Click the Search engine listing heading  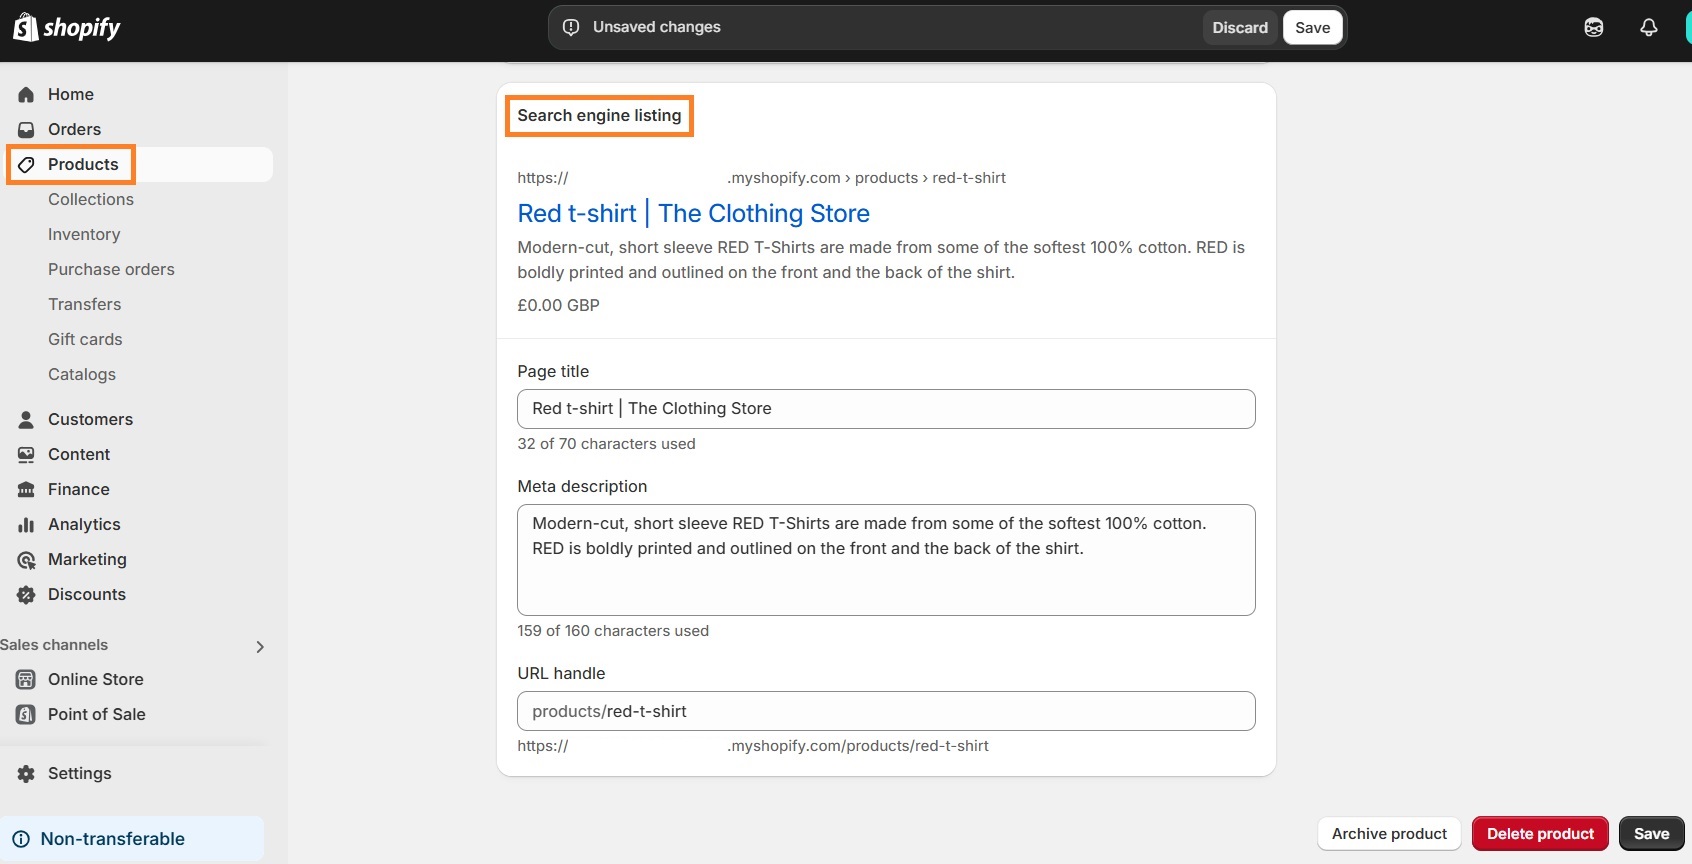tap(599, 115)
